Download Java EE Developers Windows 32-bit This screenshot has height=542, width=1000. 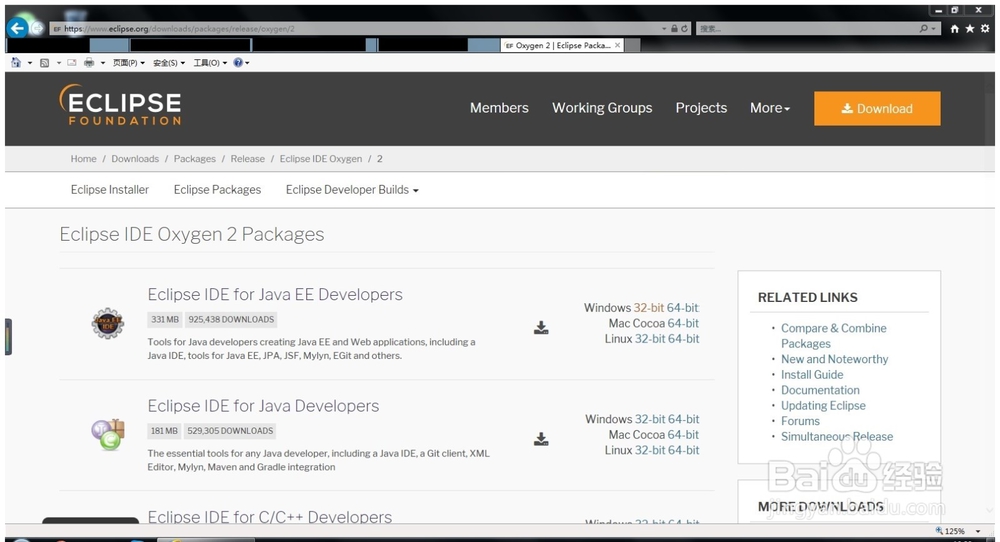649,308
